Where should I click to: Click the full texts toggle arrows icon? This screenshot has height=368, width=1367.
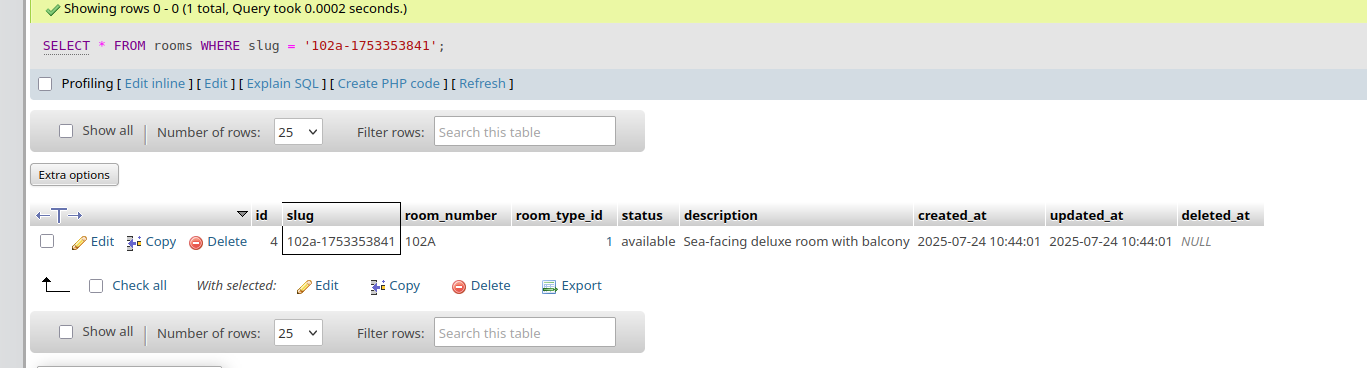pos(58,215)
